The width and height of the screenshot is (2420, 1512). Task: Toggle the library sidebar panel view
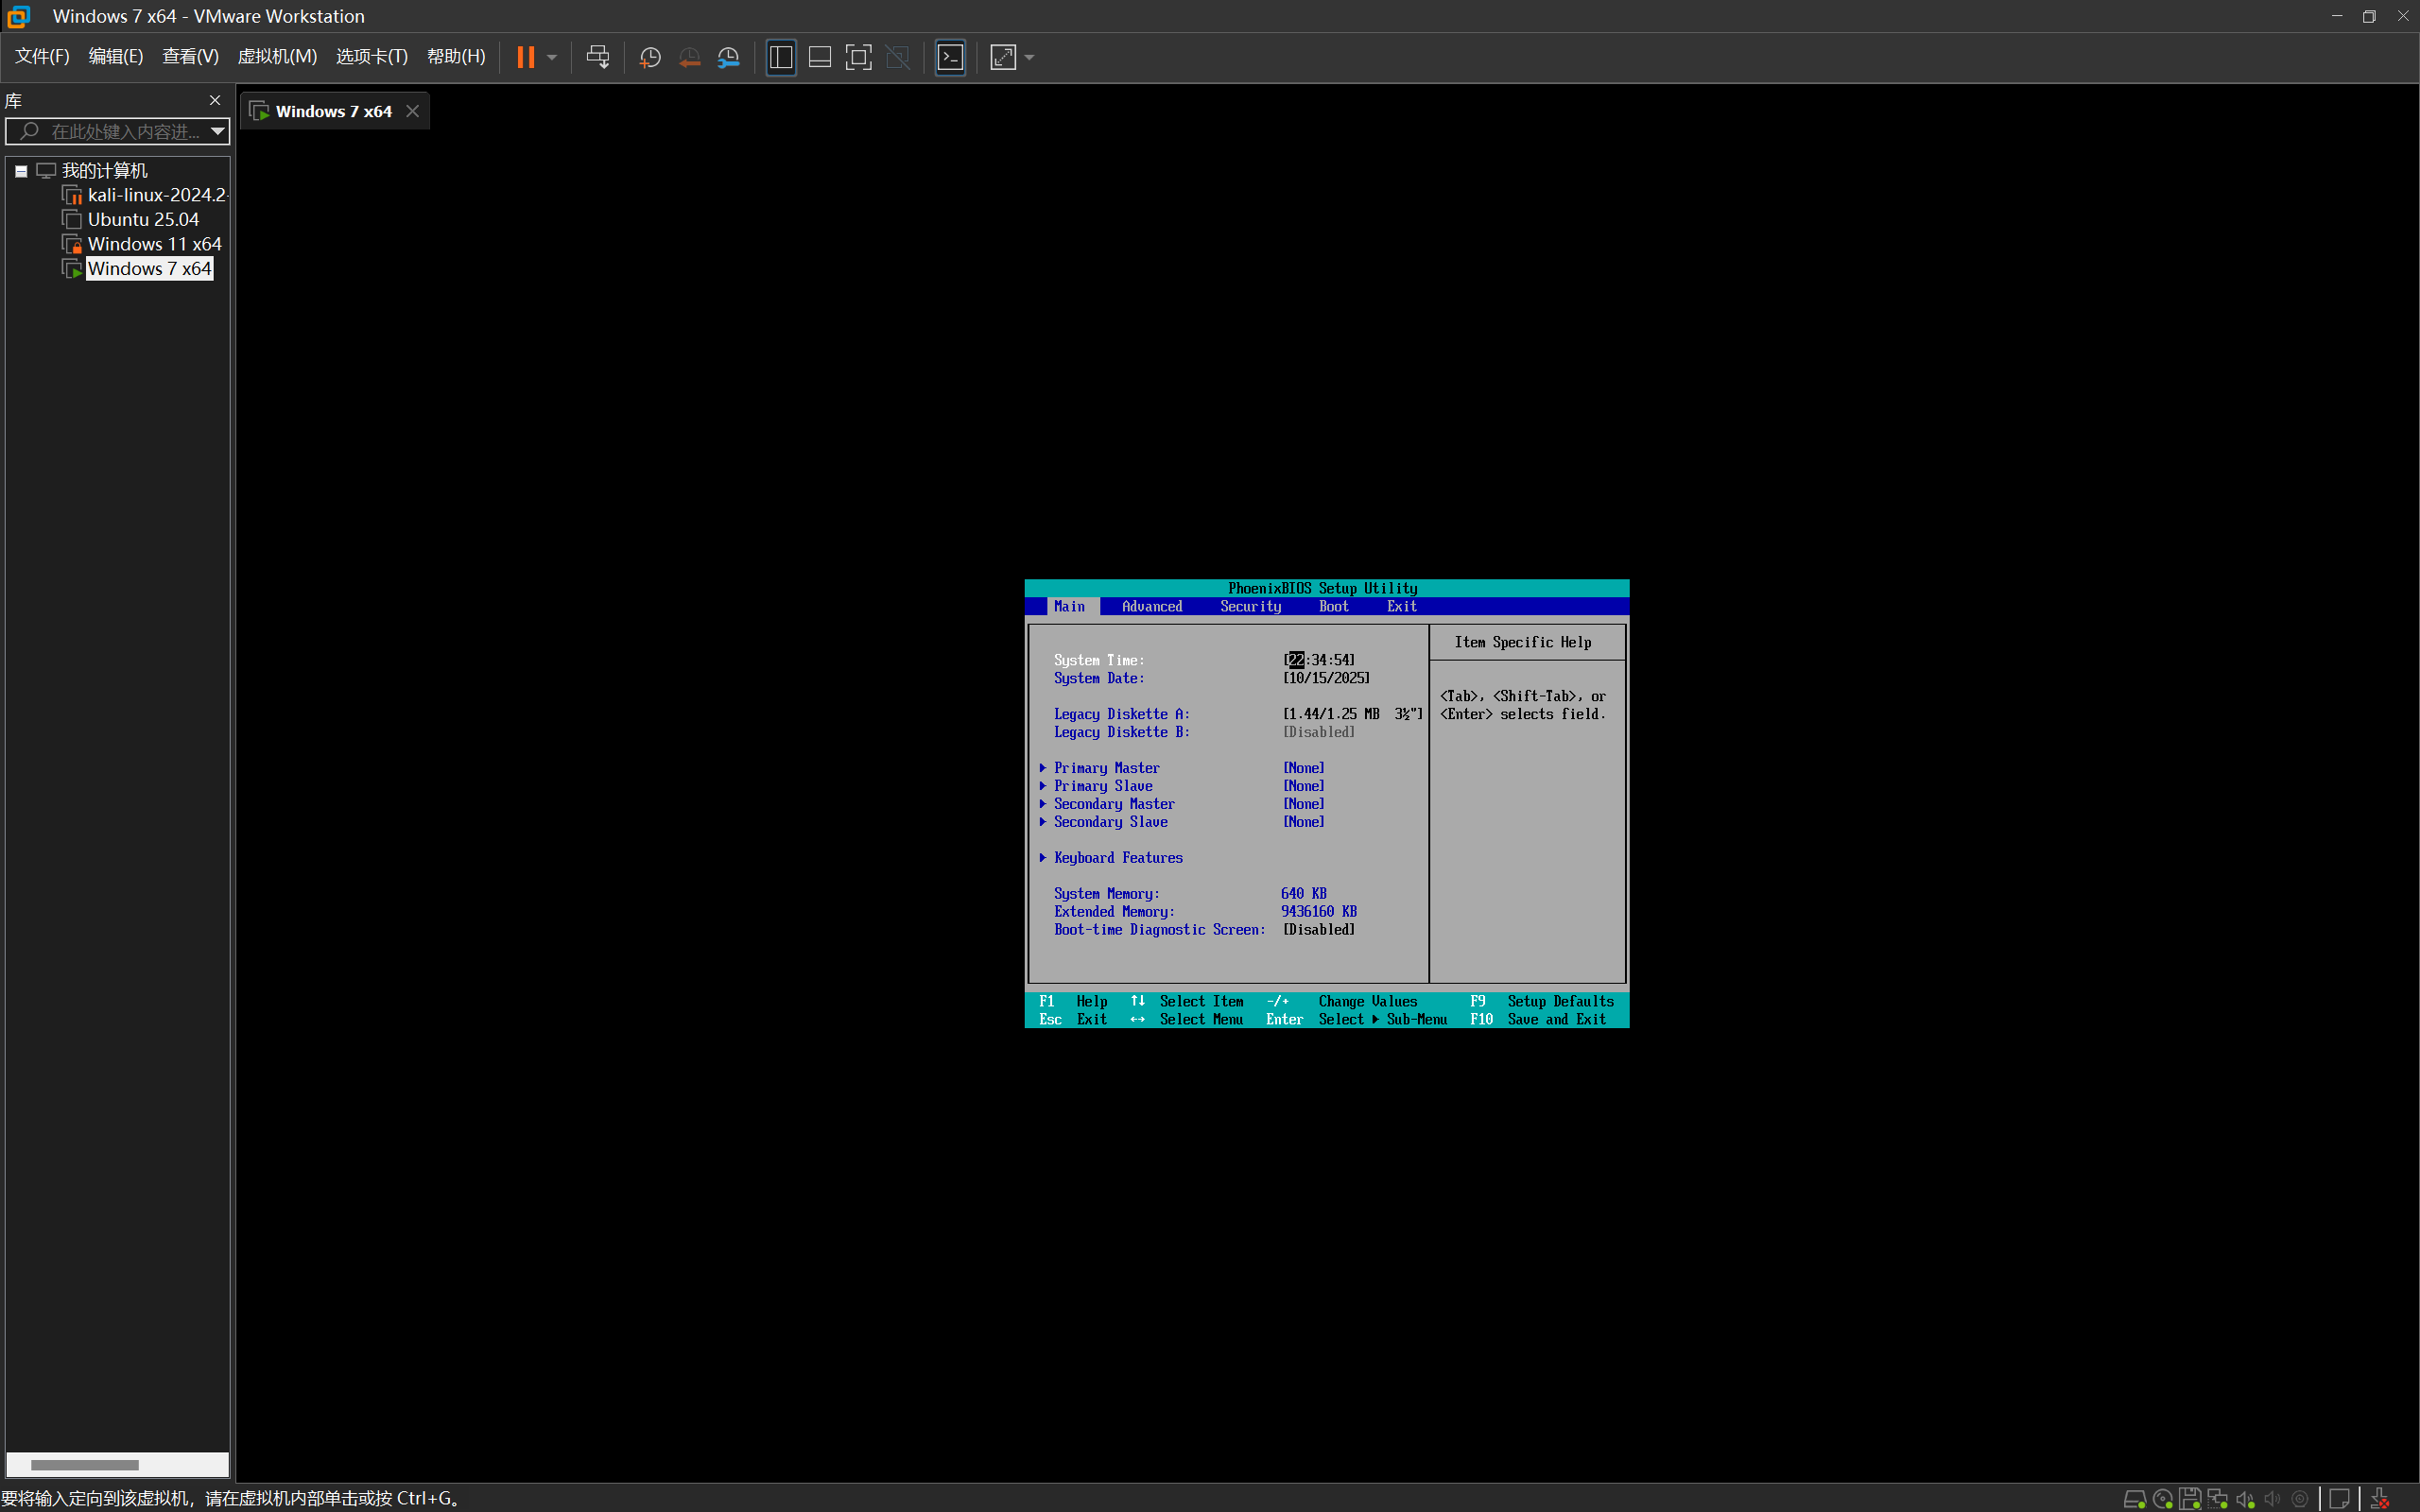tap(781, 57)
